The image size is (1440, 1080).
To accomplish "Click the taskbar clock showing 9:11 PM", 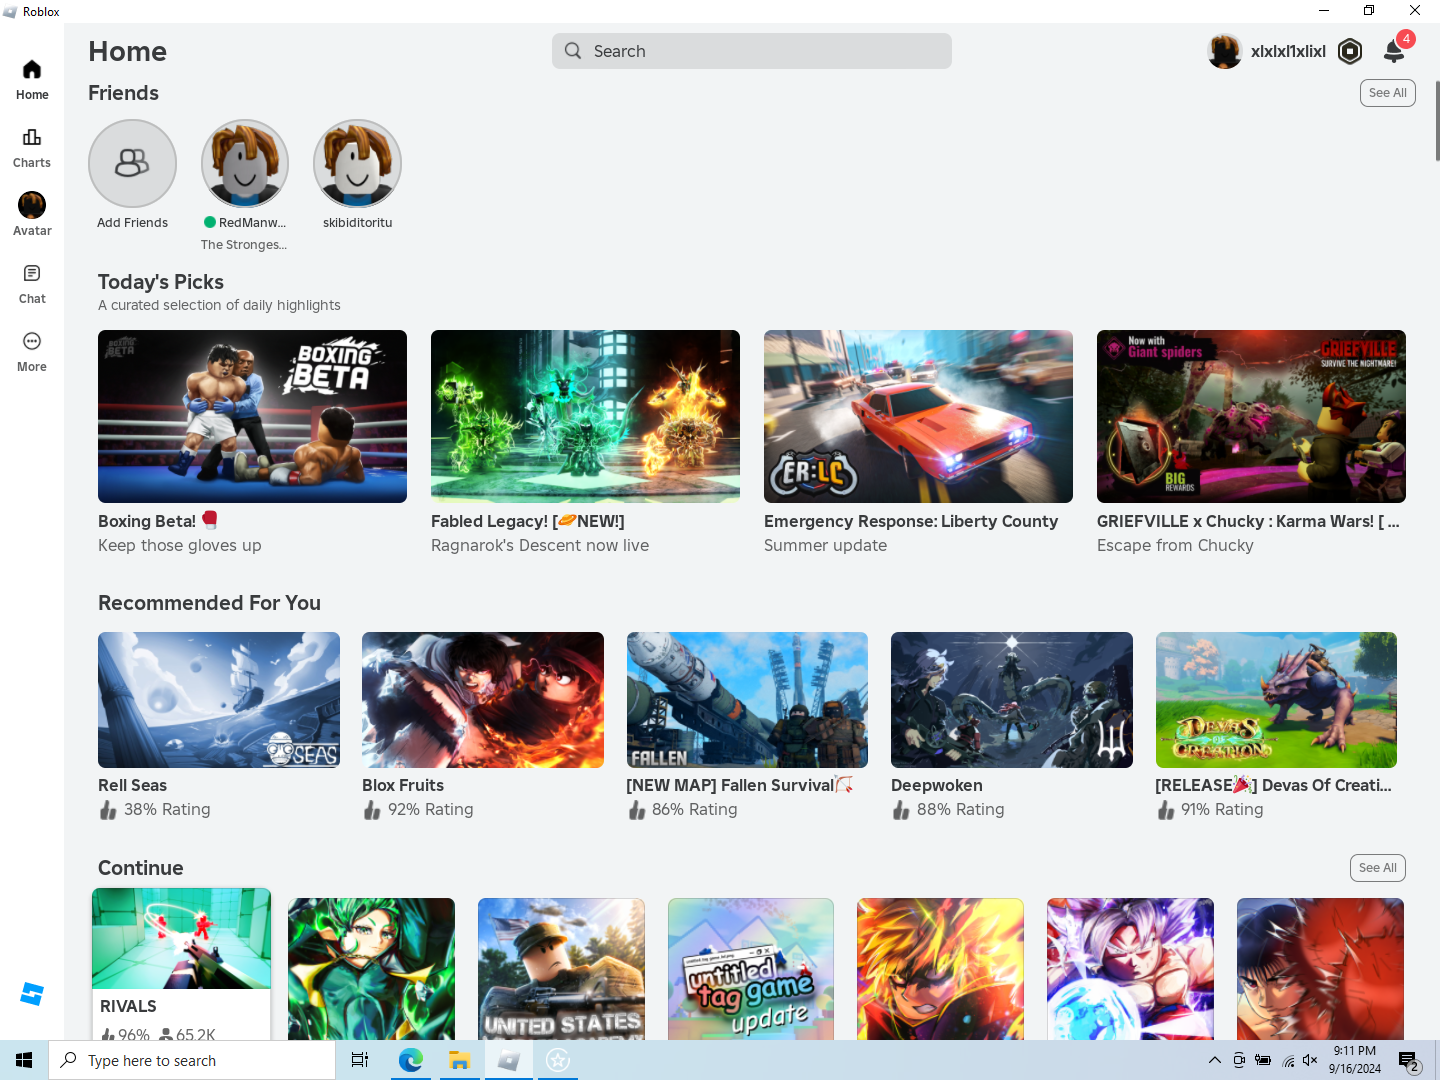I will 1355,1060.
